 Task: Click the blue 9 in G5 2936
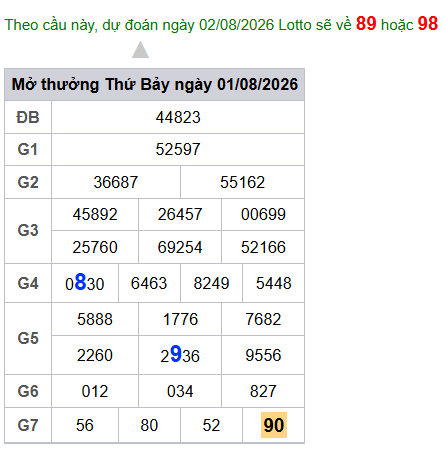tap(176, 354)
